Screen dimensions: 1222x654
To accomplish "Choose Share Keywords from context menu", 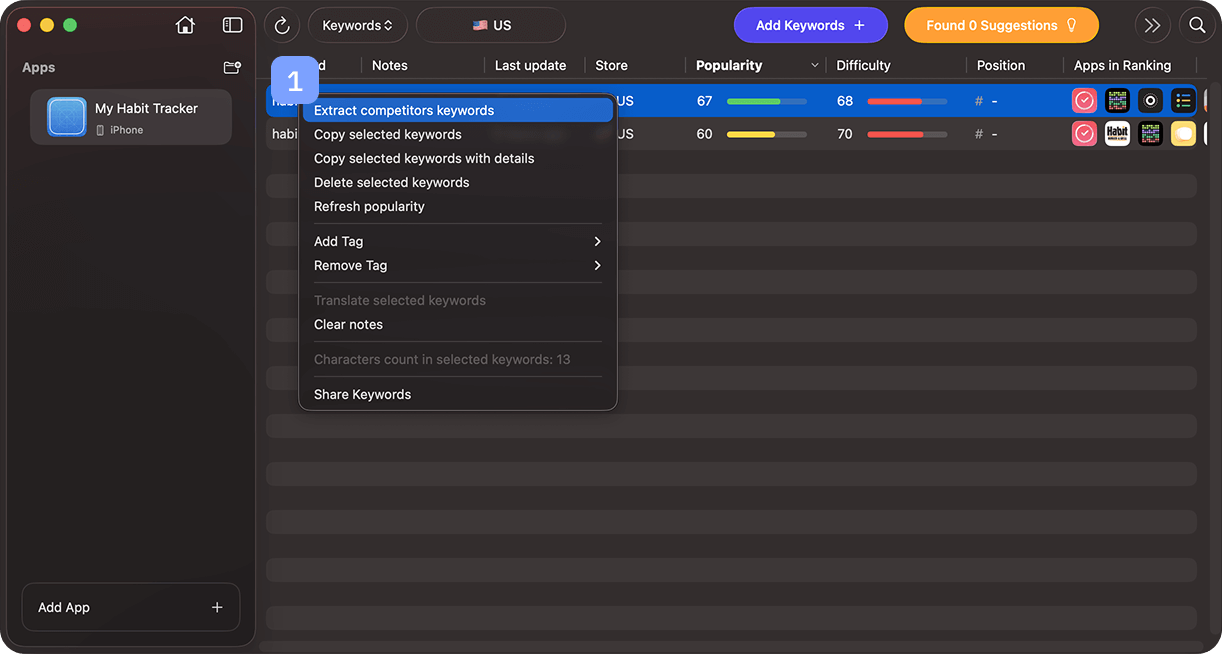I will tap(362, 394).
